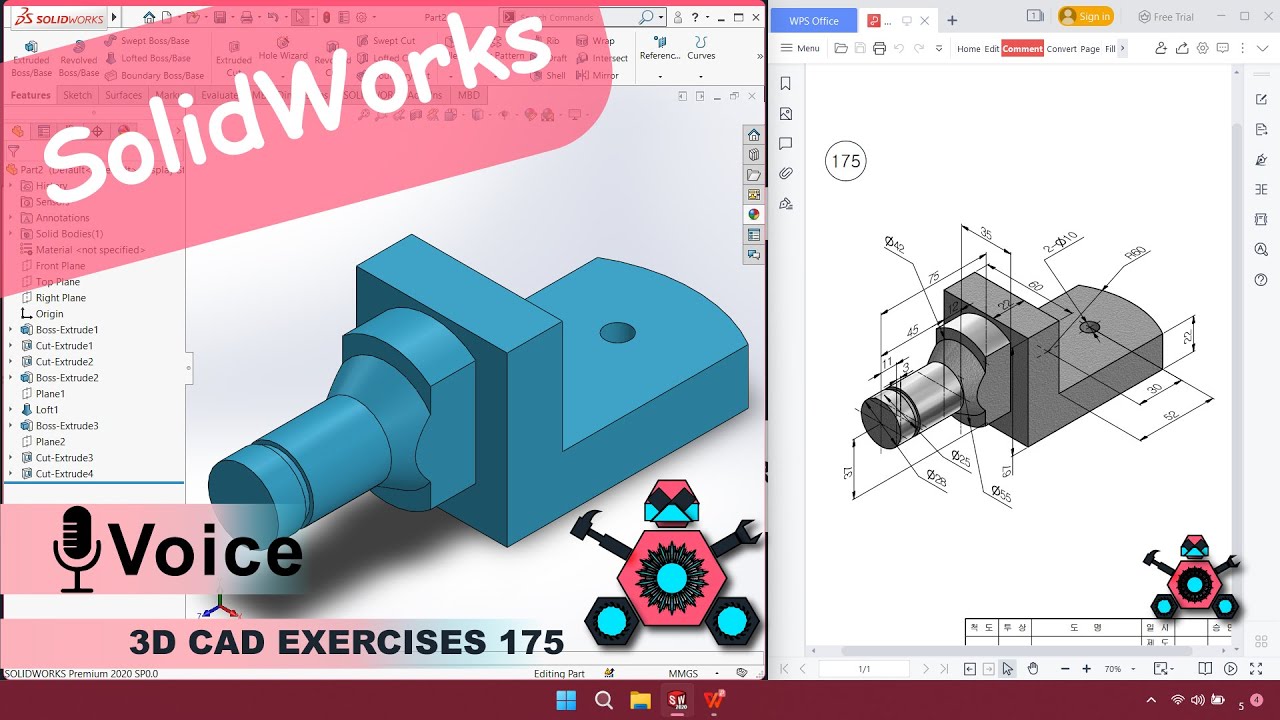
Task: Click the WPS print icon
Action: 879,48
